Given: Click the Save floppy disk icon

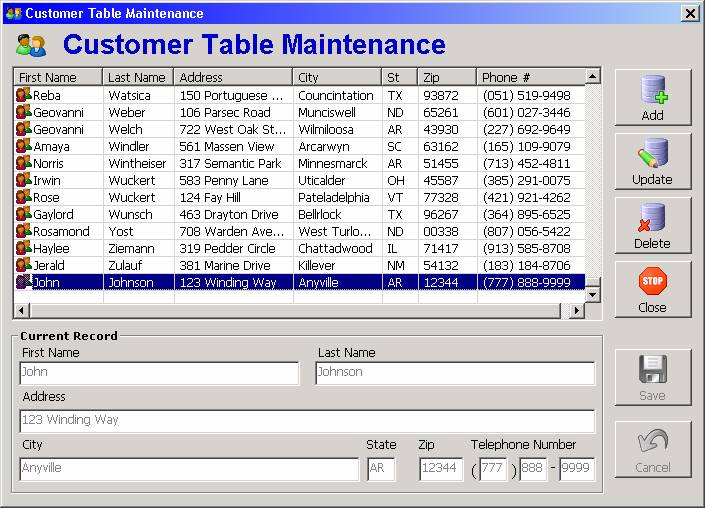Looking at the screenshot, I should (652, 370).
